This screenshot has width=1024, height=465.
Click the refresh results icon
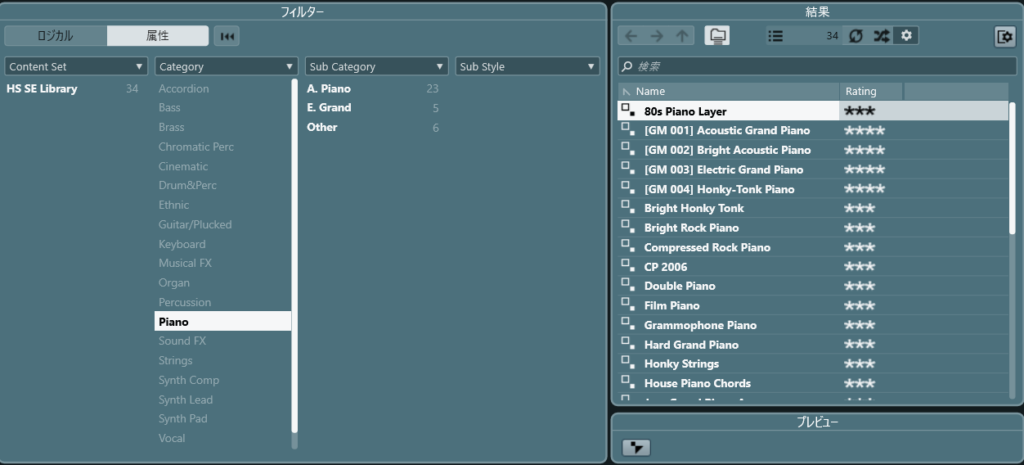856,36
